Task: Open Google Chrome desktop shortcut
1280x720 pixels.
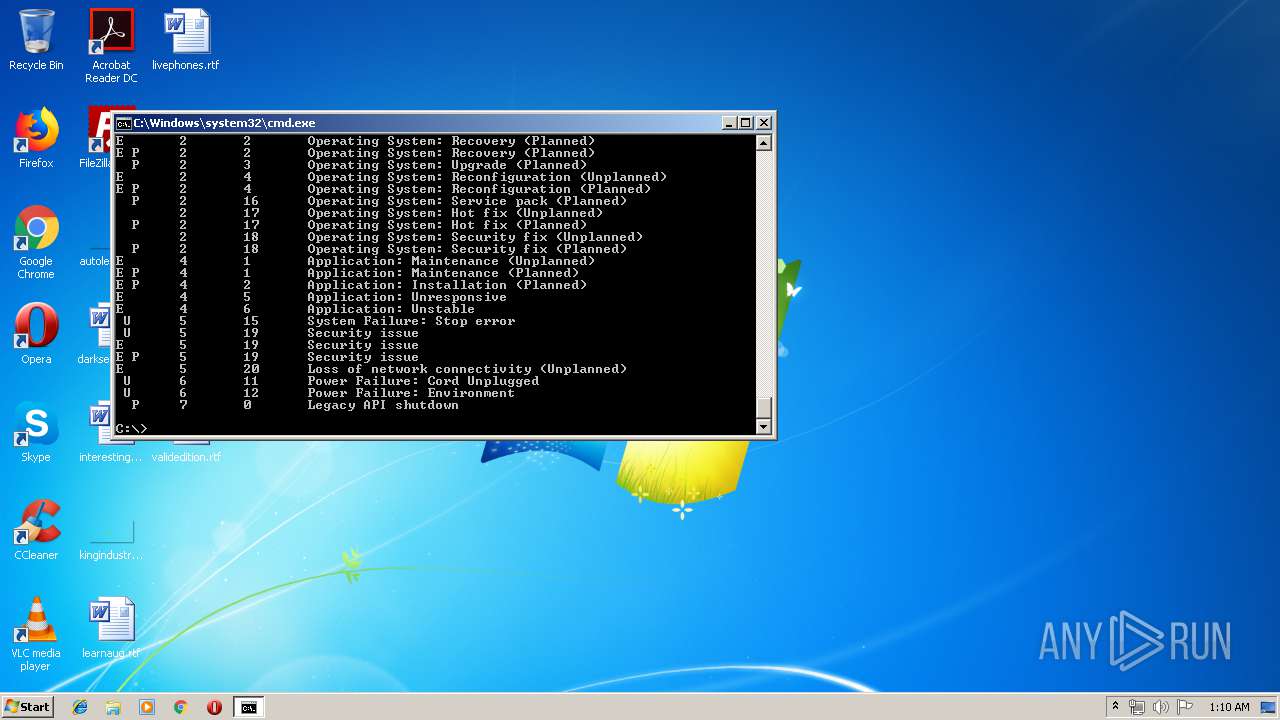Action: tap(36, 242)
